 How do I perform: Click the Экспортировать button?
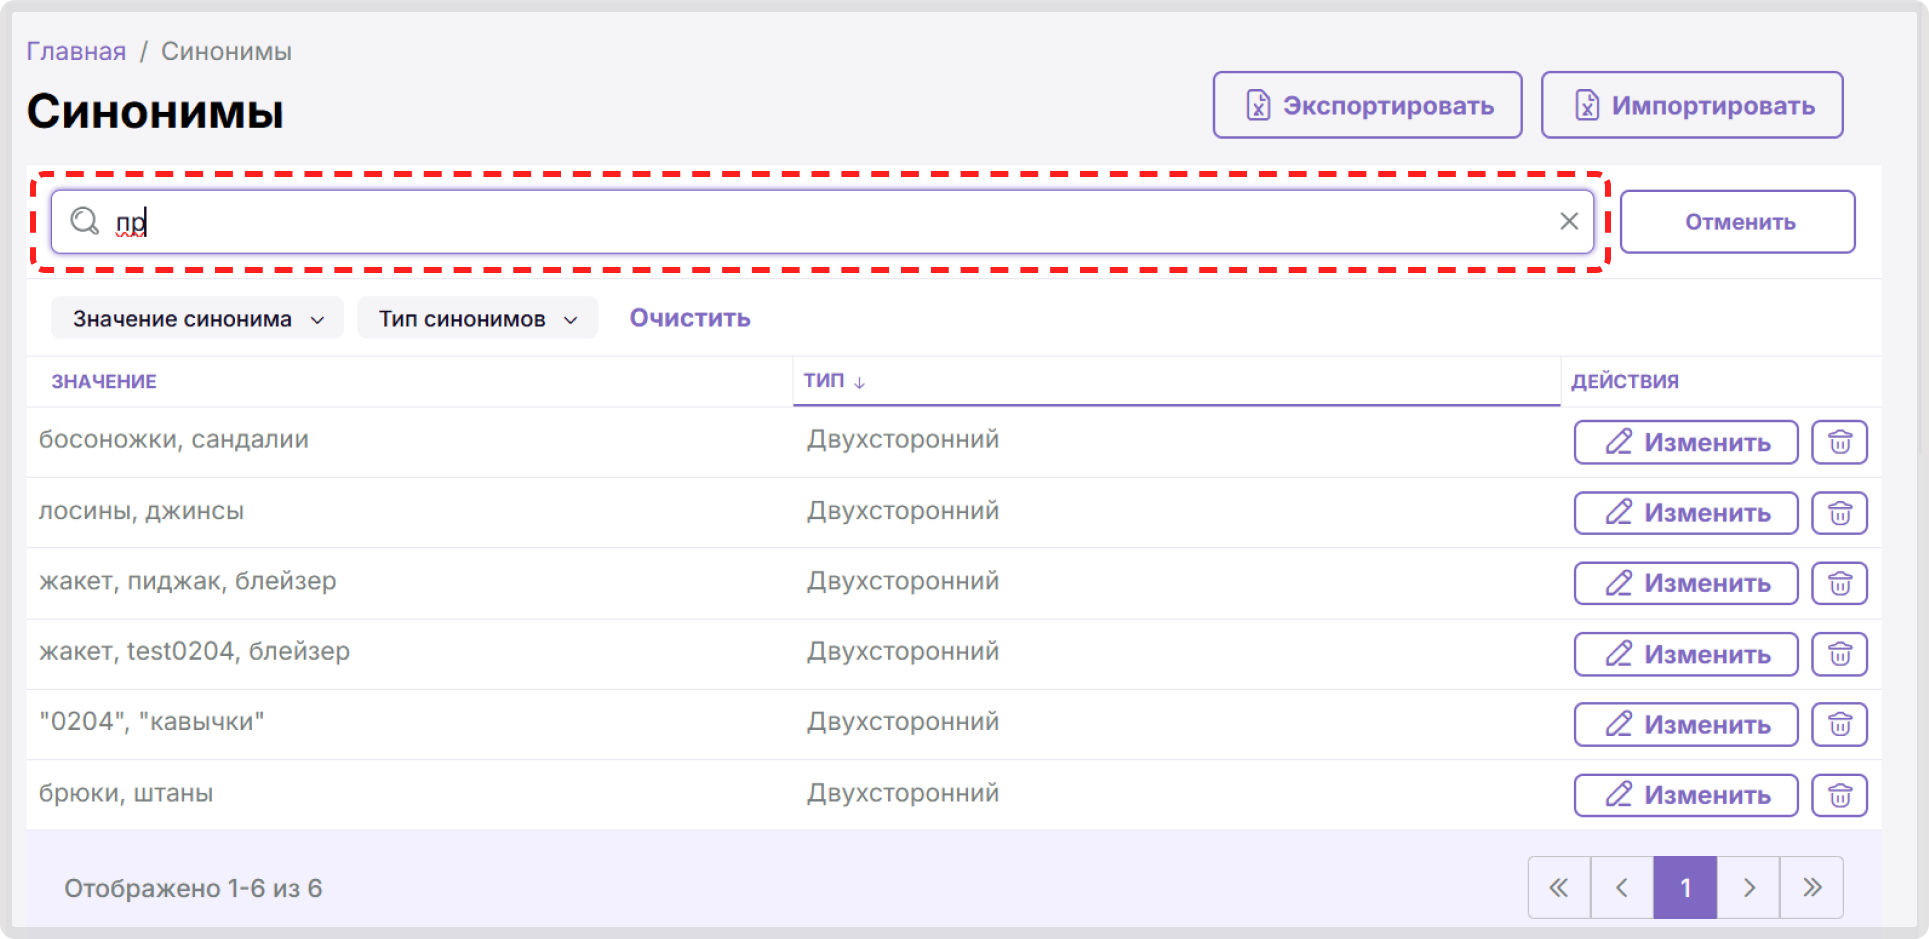pos(1367,105)
